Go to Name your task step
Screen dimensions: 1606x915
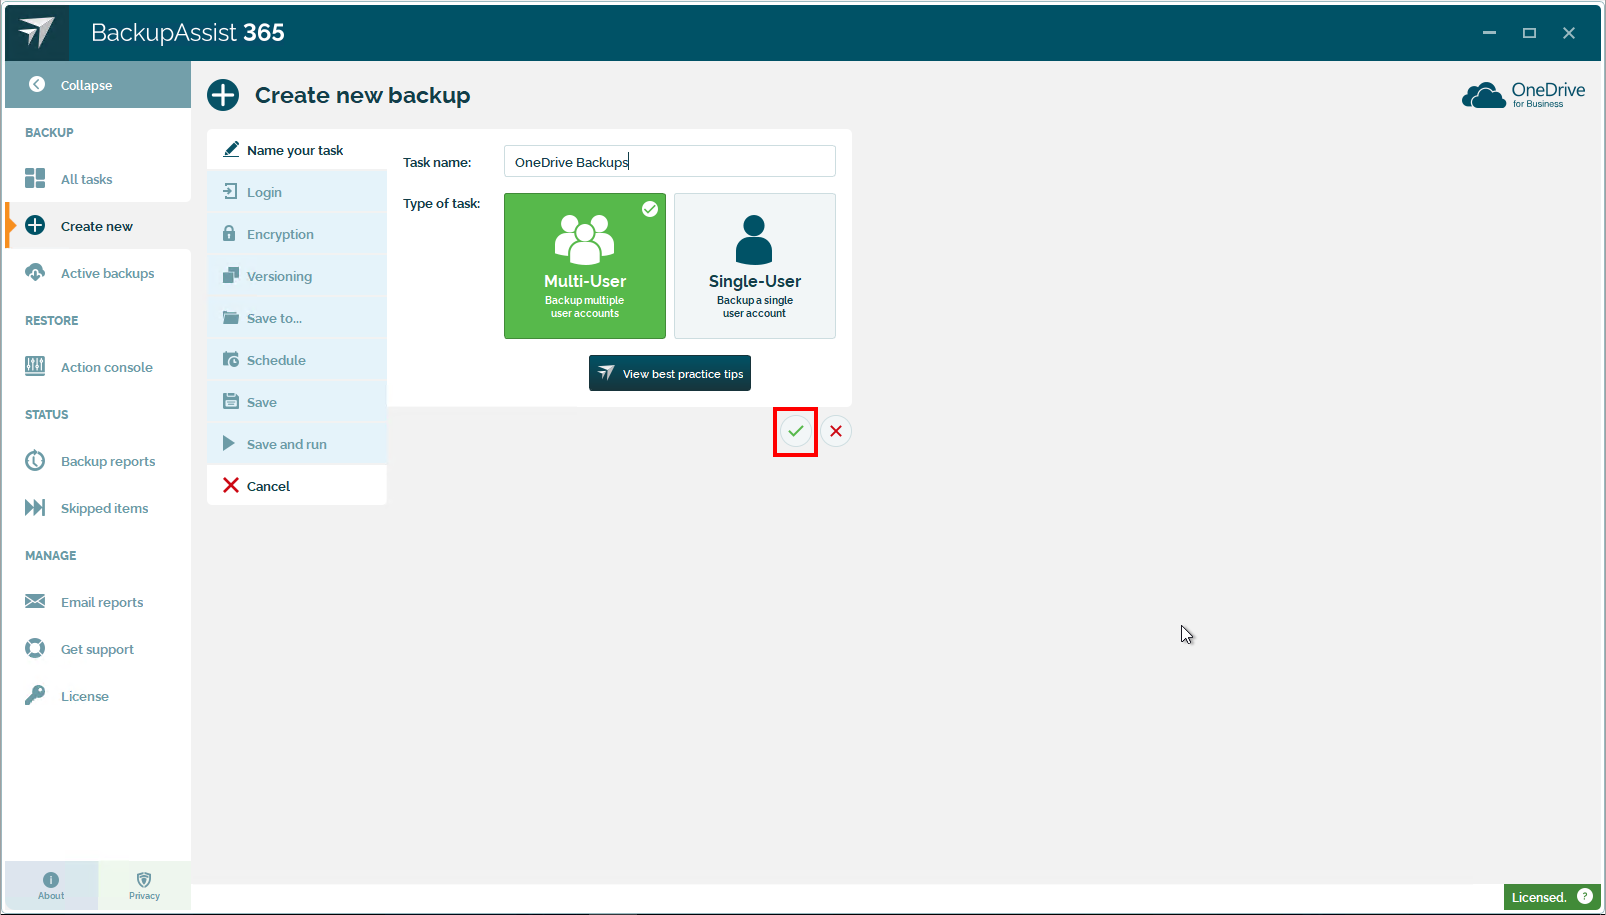click(297, 150)
